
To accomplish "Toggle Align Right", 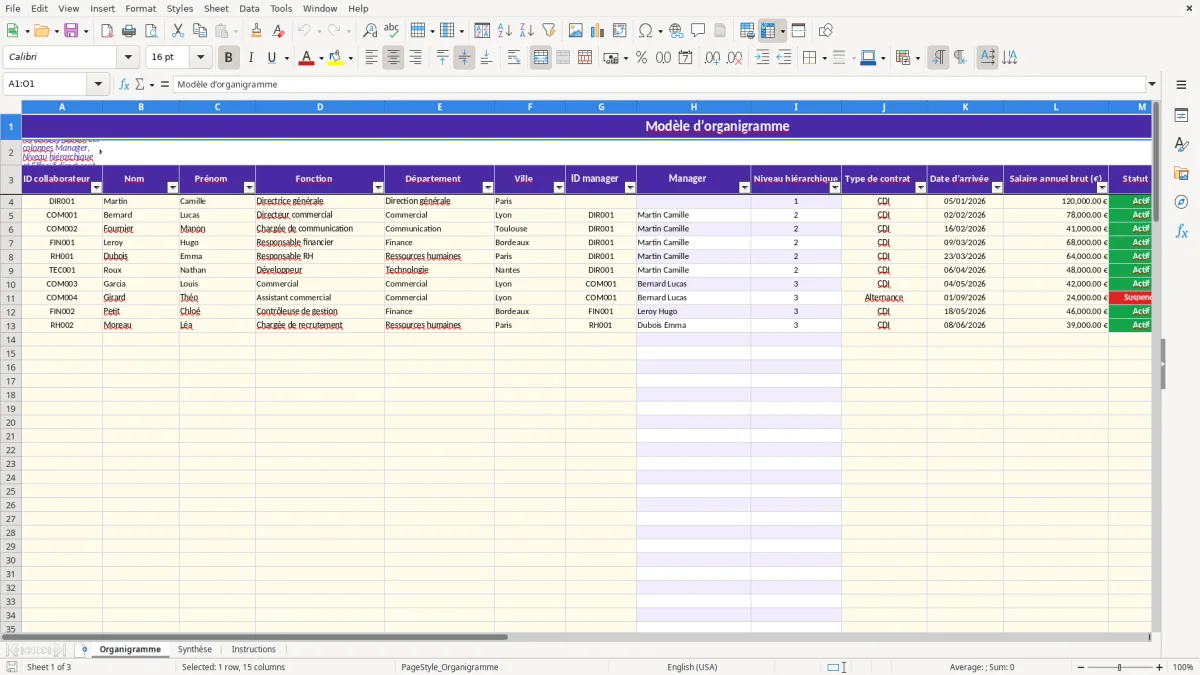I will (415, 58).
